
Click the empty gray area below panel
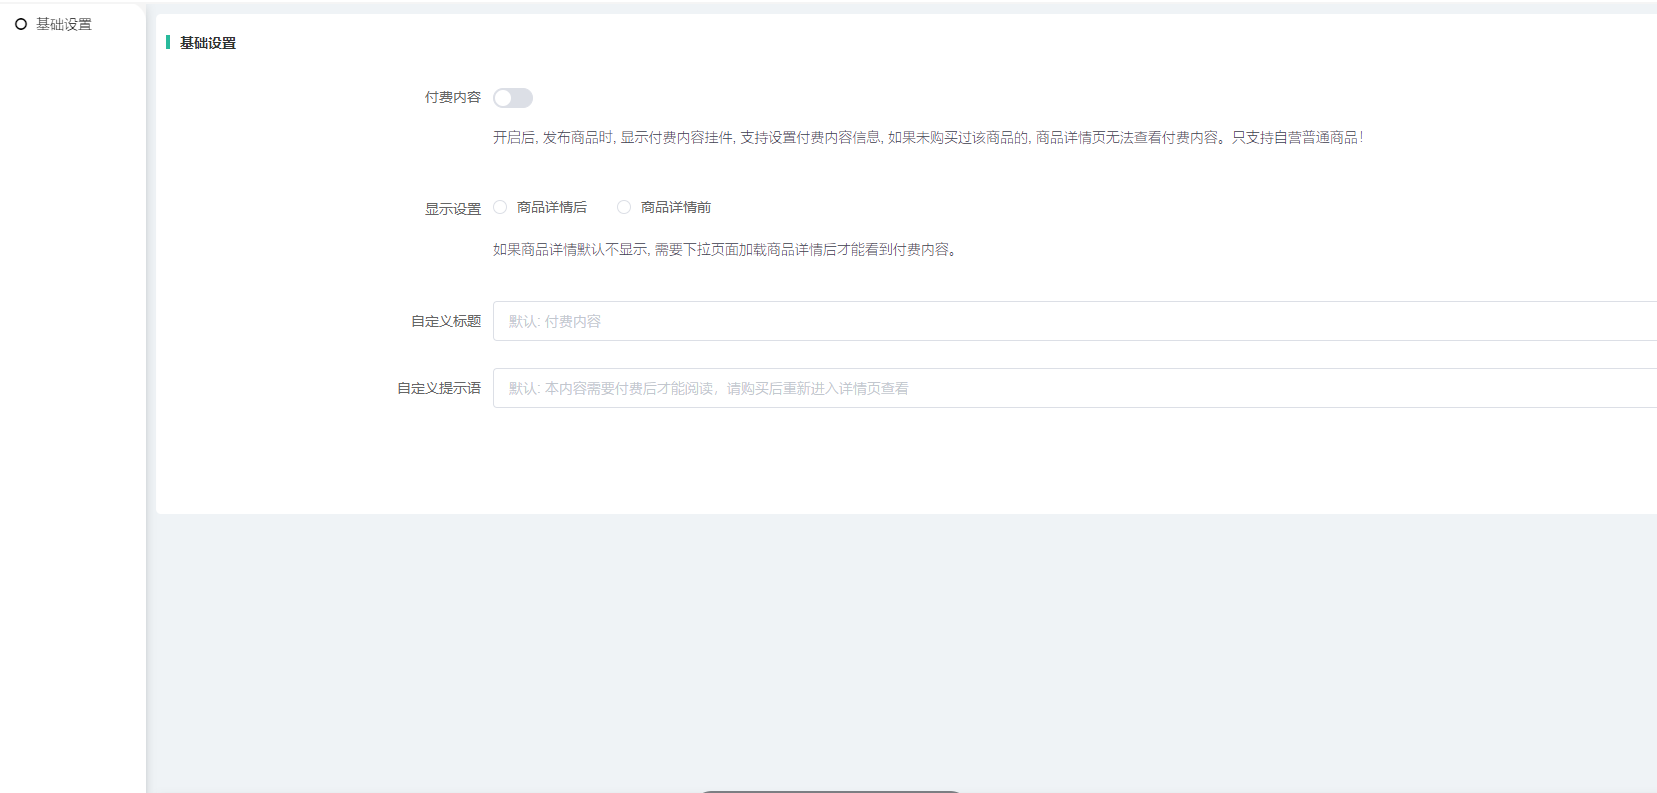(x=900, y=650)
